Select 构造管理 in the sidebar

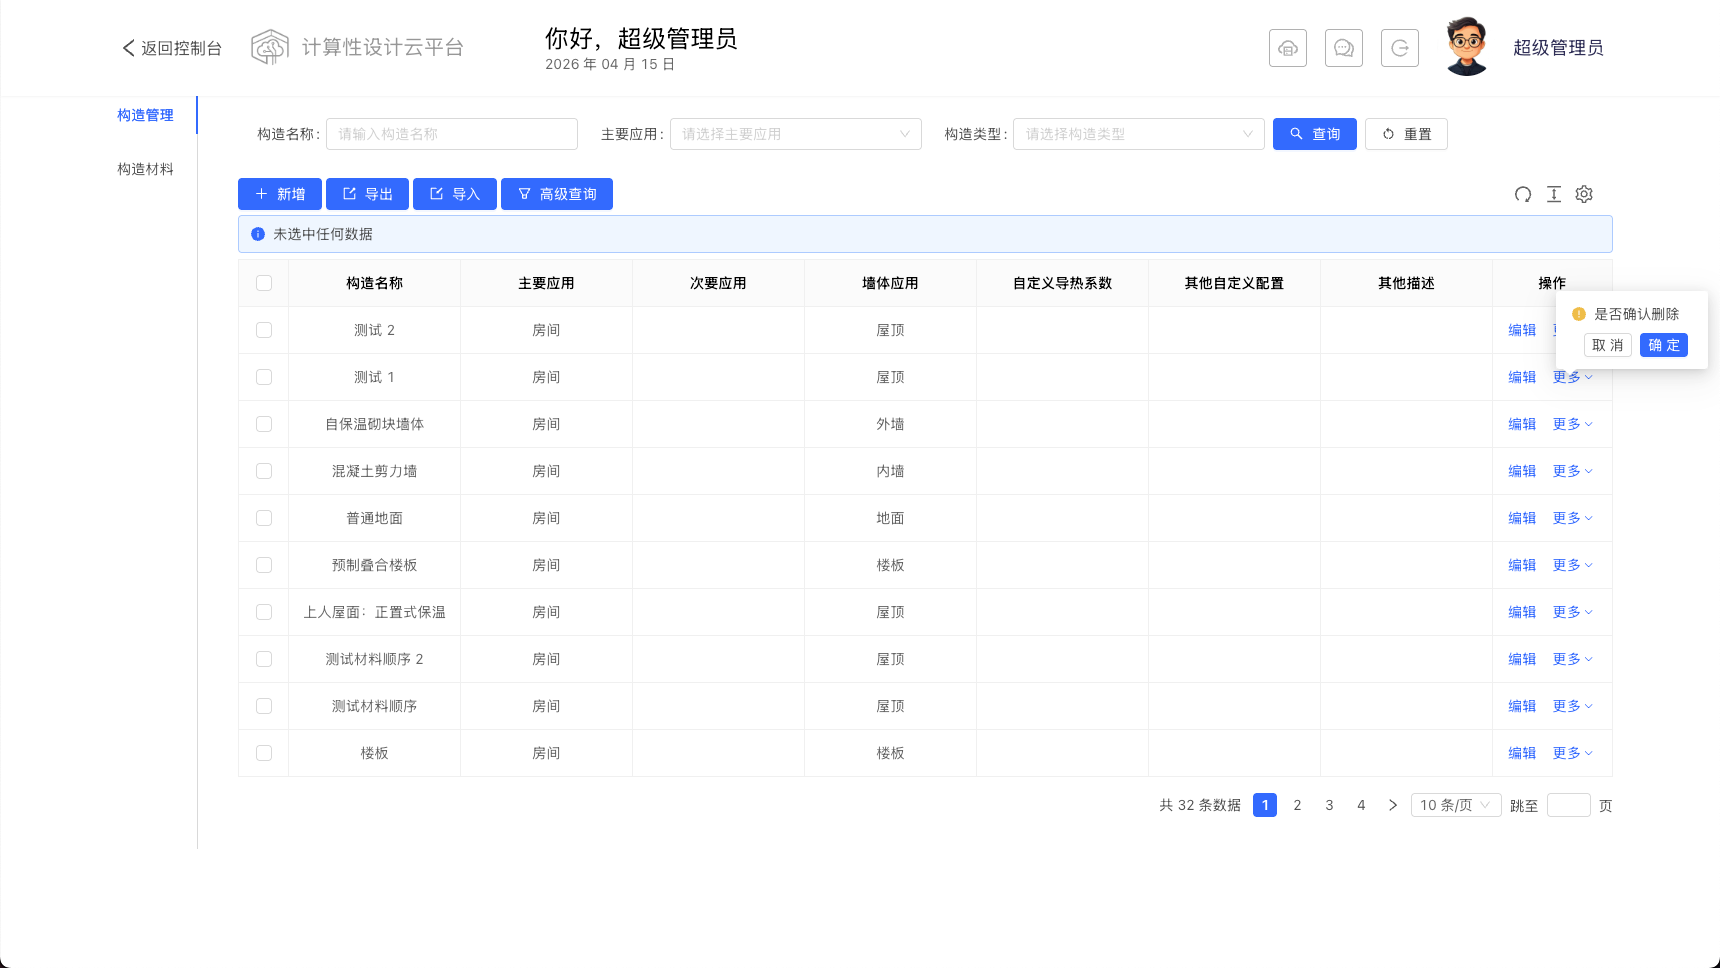pos(145,115)
